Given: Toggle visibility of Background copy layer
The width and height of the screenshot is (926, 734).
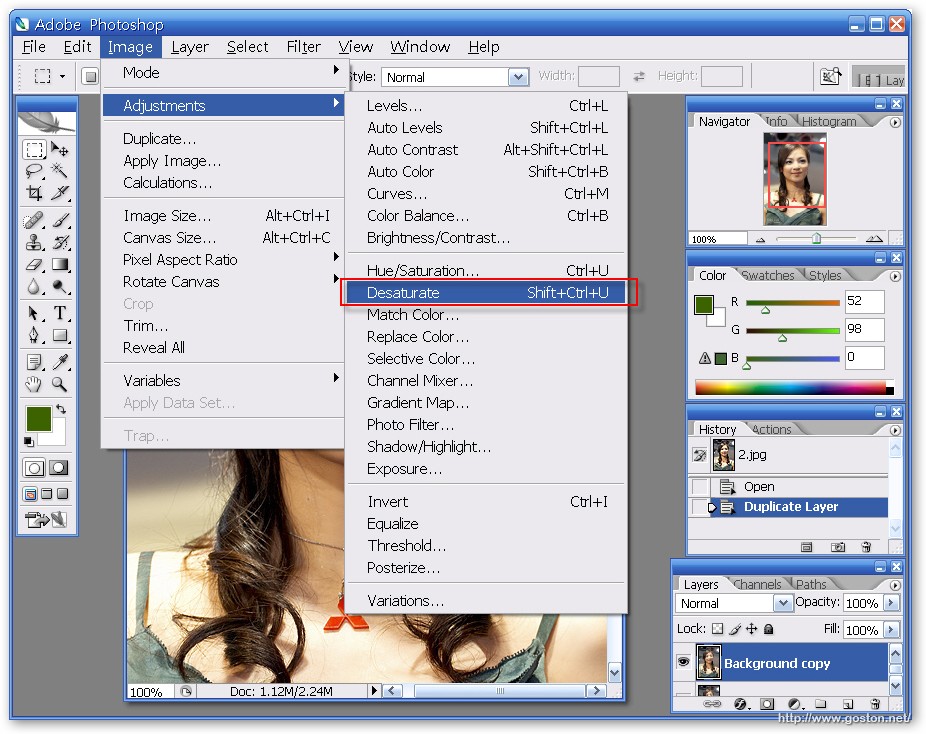Looking at the screenshot, I should click(683, 662).
